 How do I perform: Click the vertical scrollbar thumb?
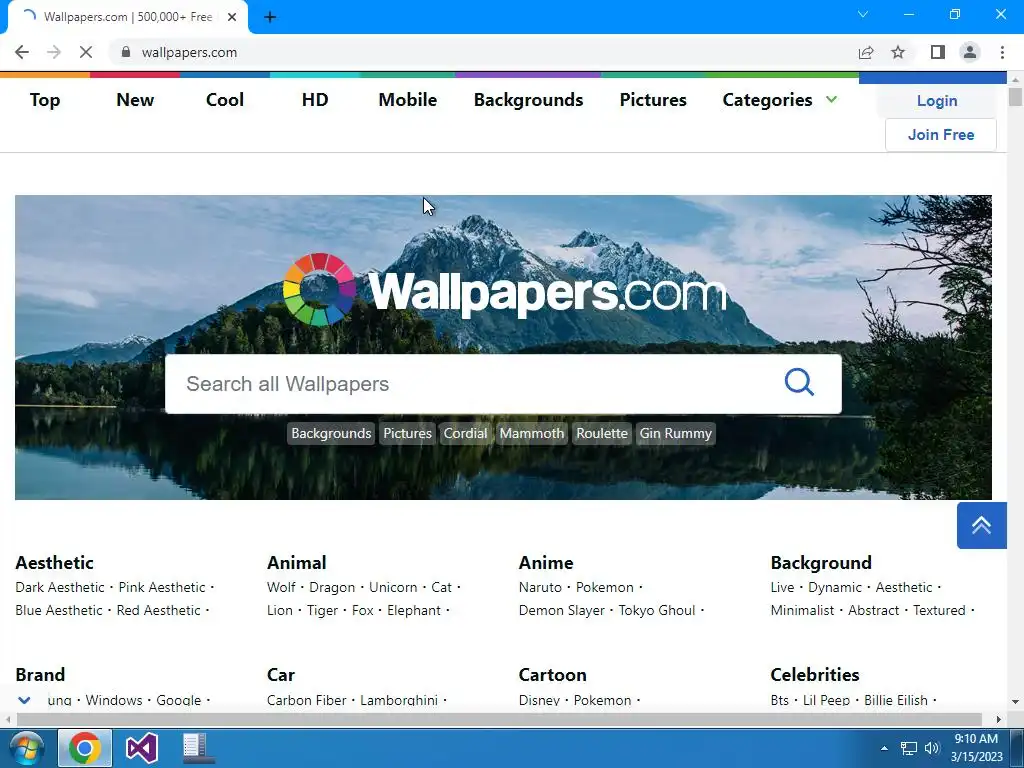[1016, 97]
